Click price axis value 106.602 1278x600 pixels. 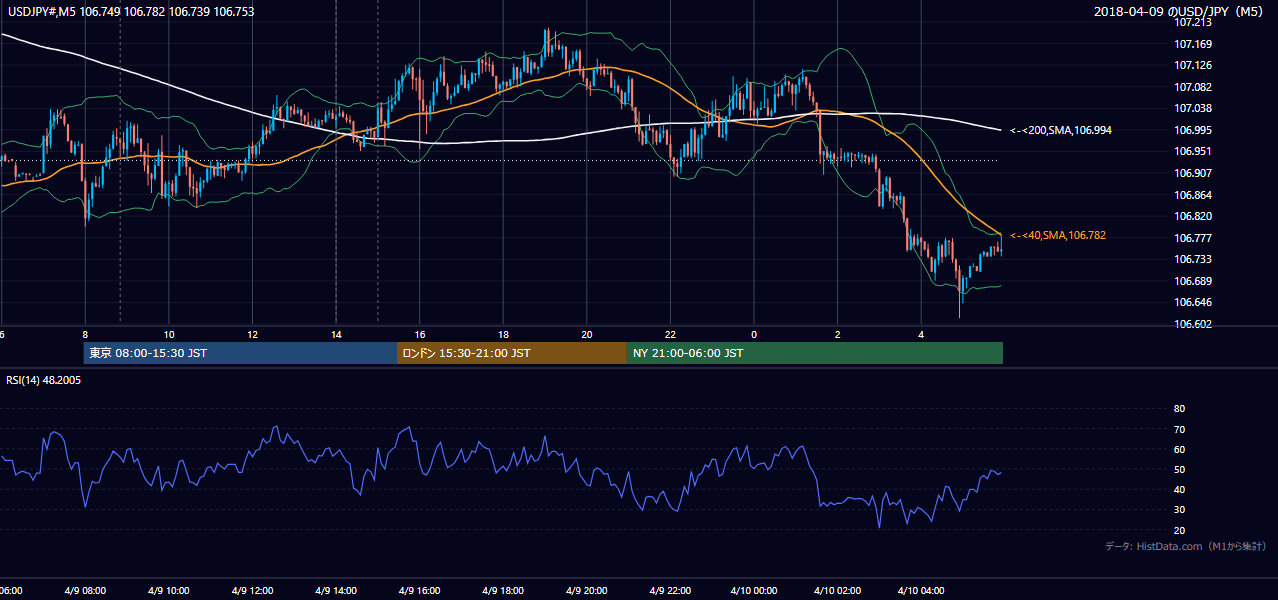[1194, 324]
